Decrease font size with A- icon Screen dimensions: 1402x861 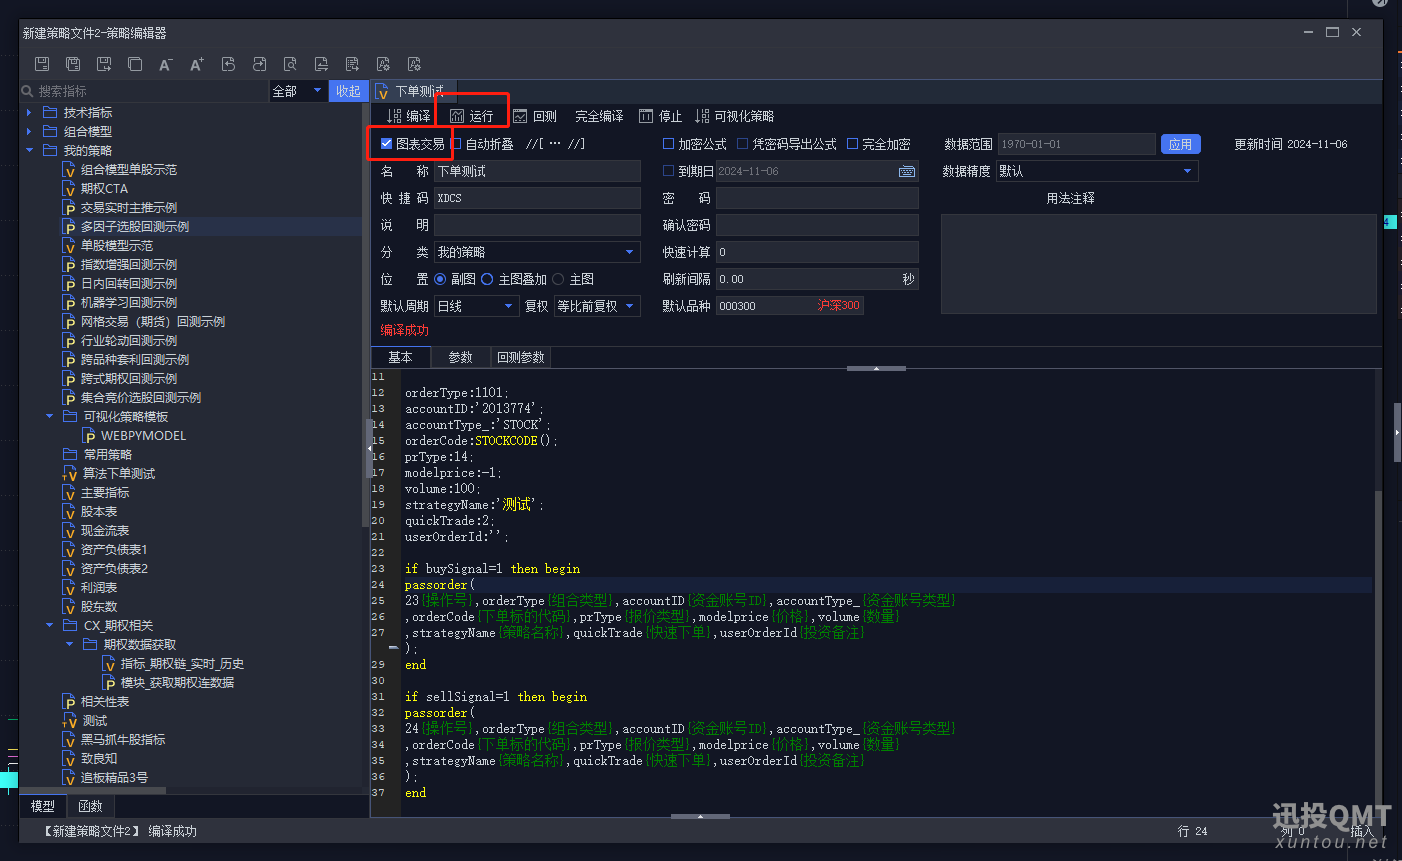[166, 64]
